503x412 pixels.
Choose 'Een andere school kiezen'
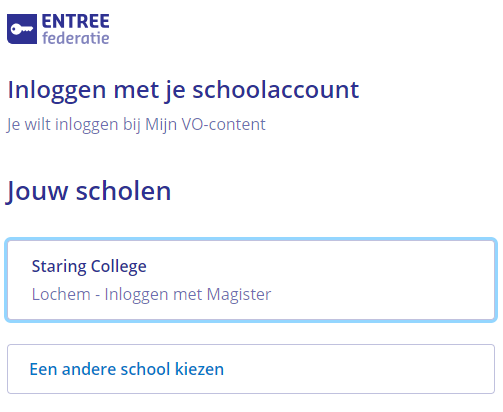(x=251, y=369)
